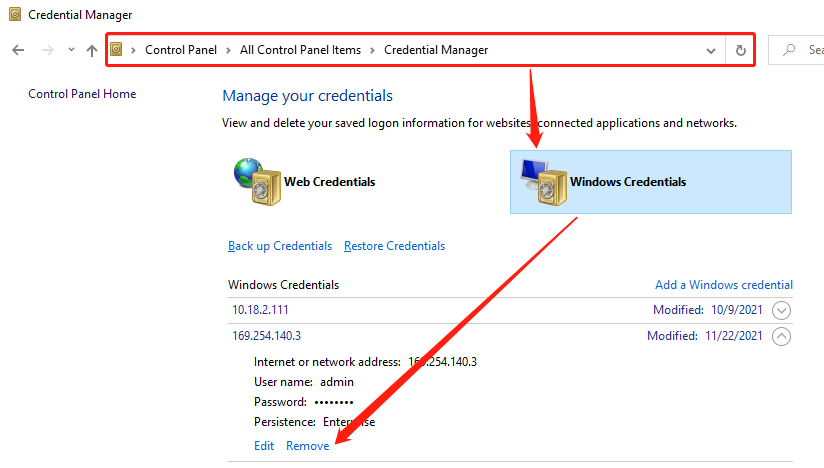Select Web Credentials tab label
This screenshot has width=824, height=468.
pos(330,182)
